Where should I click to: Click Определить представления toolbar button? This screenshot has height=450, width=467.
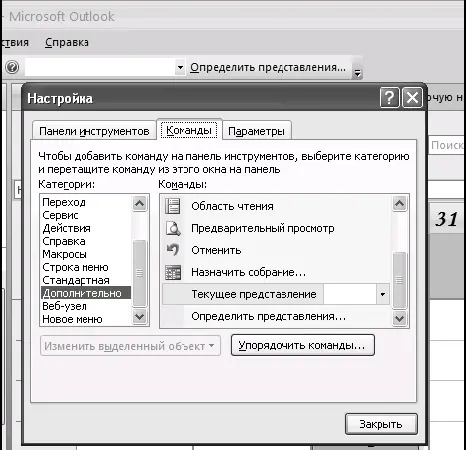tap(268, 67)
